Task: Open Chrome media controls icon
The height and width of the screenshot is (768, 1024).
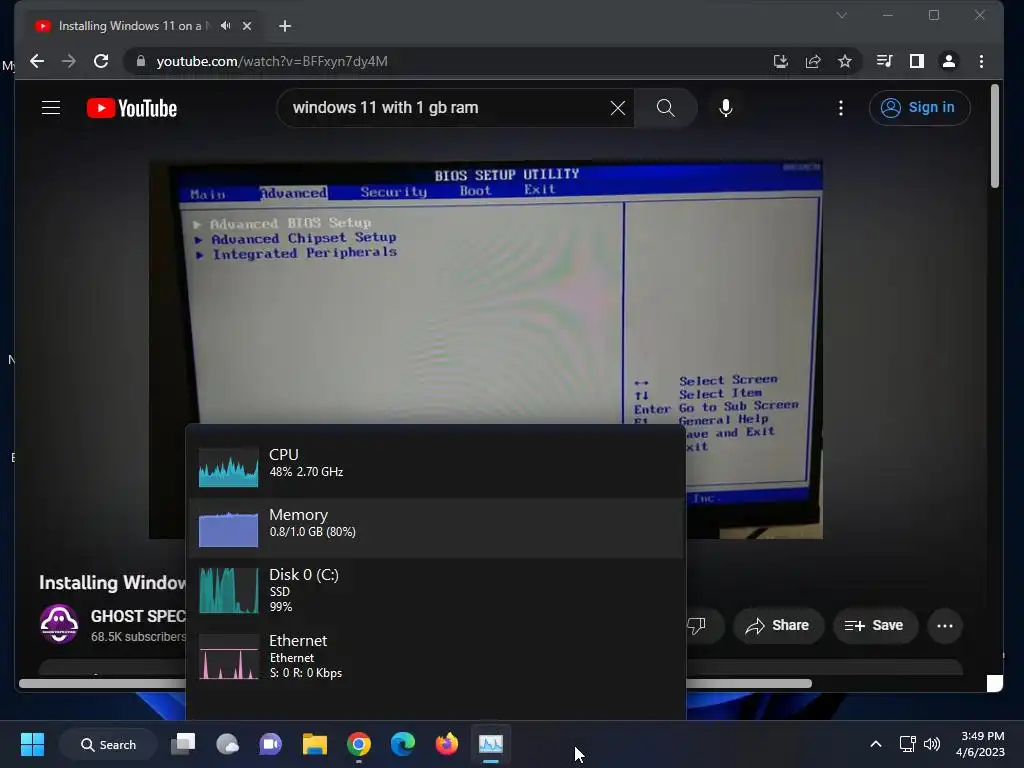Action: coord(885,61)
